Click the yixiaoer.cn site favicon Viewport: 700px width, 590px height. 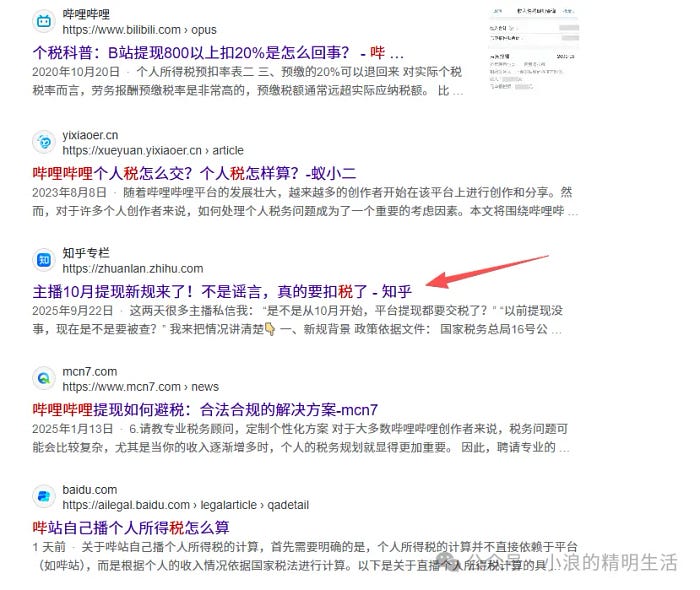point(44,142)
